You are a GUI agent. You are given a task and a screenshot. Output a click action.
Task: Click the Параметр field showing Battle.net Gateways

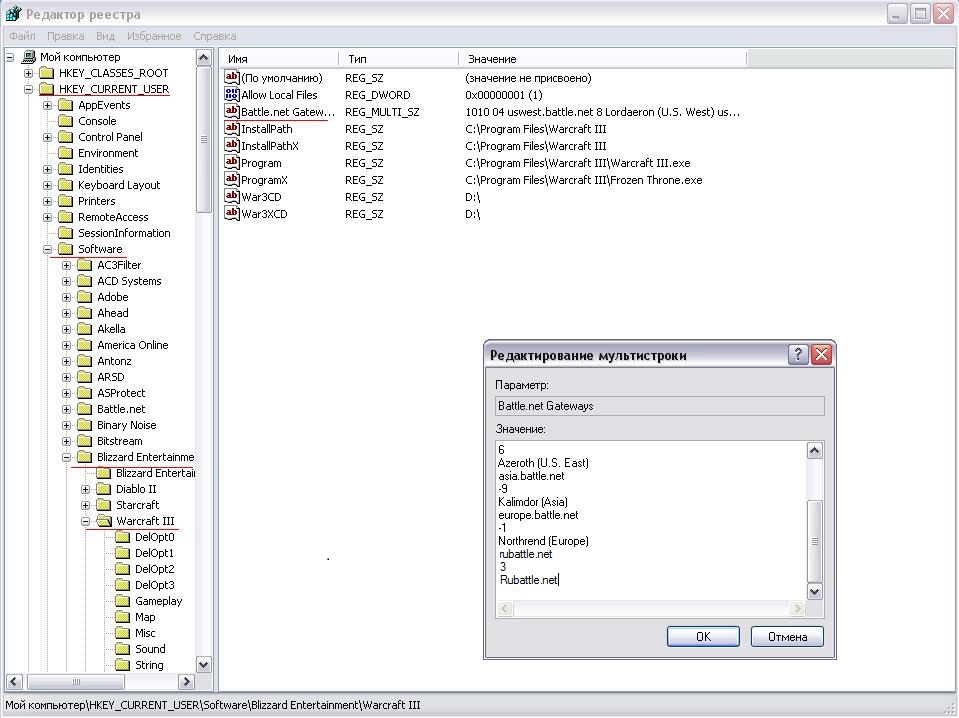pyautogui.click(x=660, y=406)
